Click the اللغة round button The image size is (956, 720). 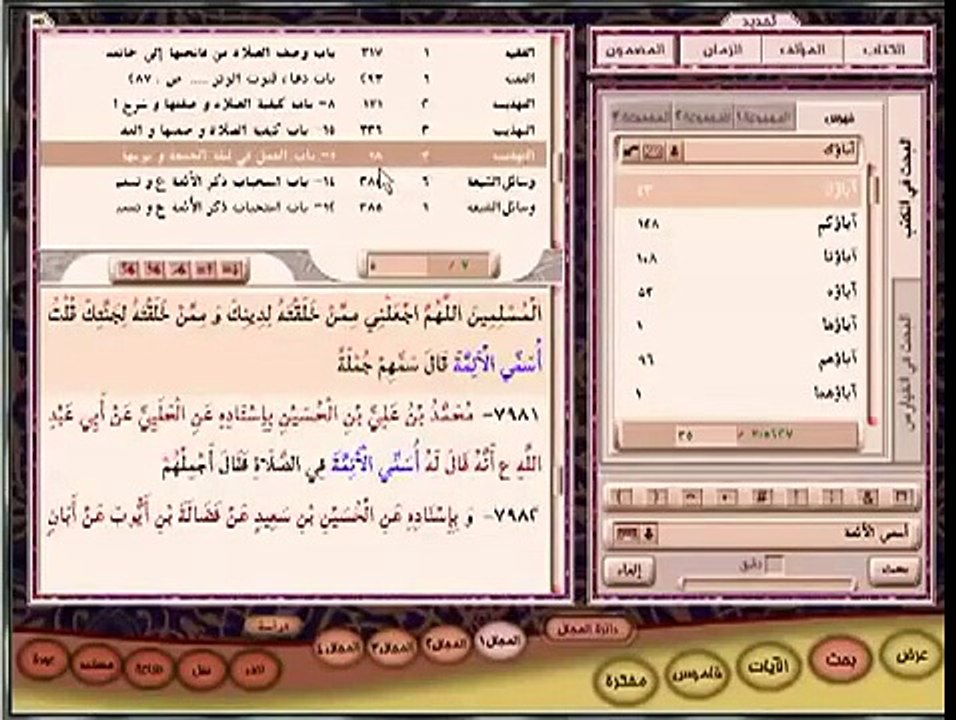tap(253, 670)
